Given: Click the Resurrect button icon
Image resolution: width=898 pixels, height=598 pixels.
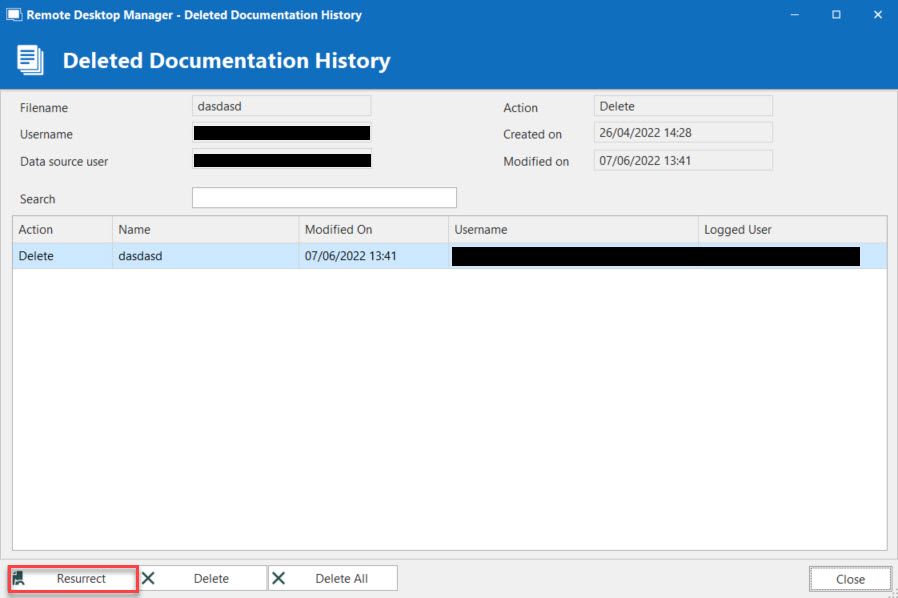Looking at the screenshot, I should 19,578.
